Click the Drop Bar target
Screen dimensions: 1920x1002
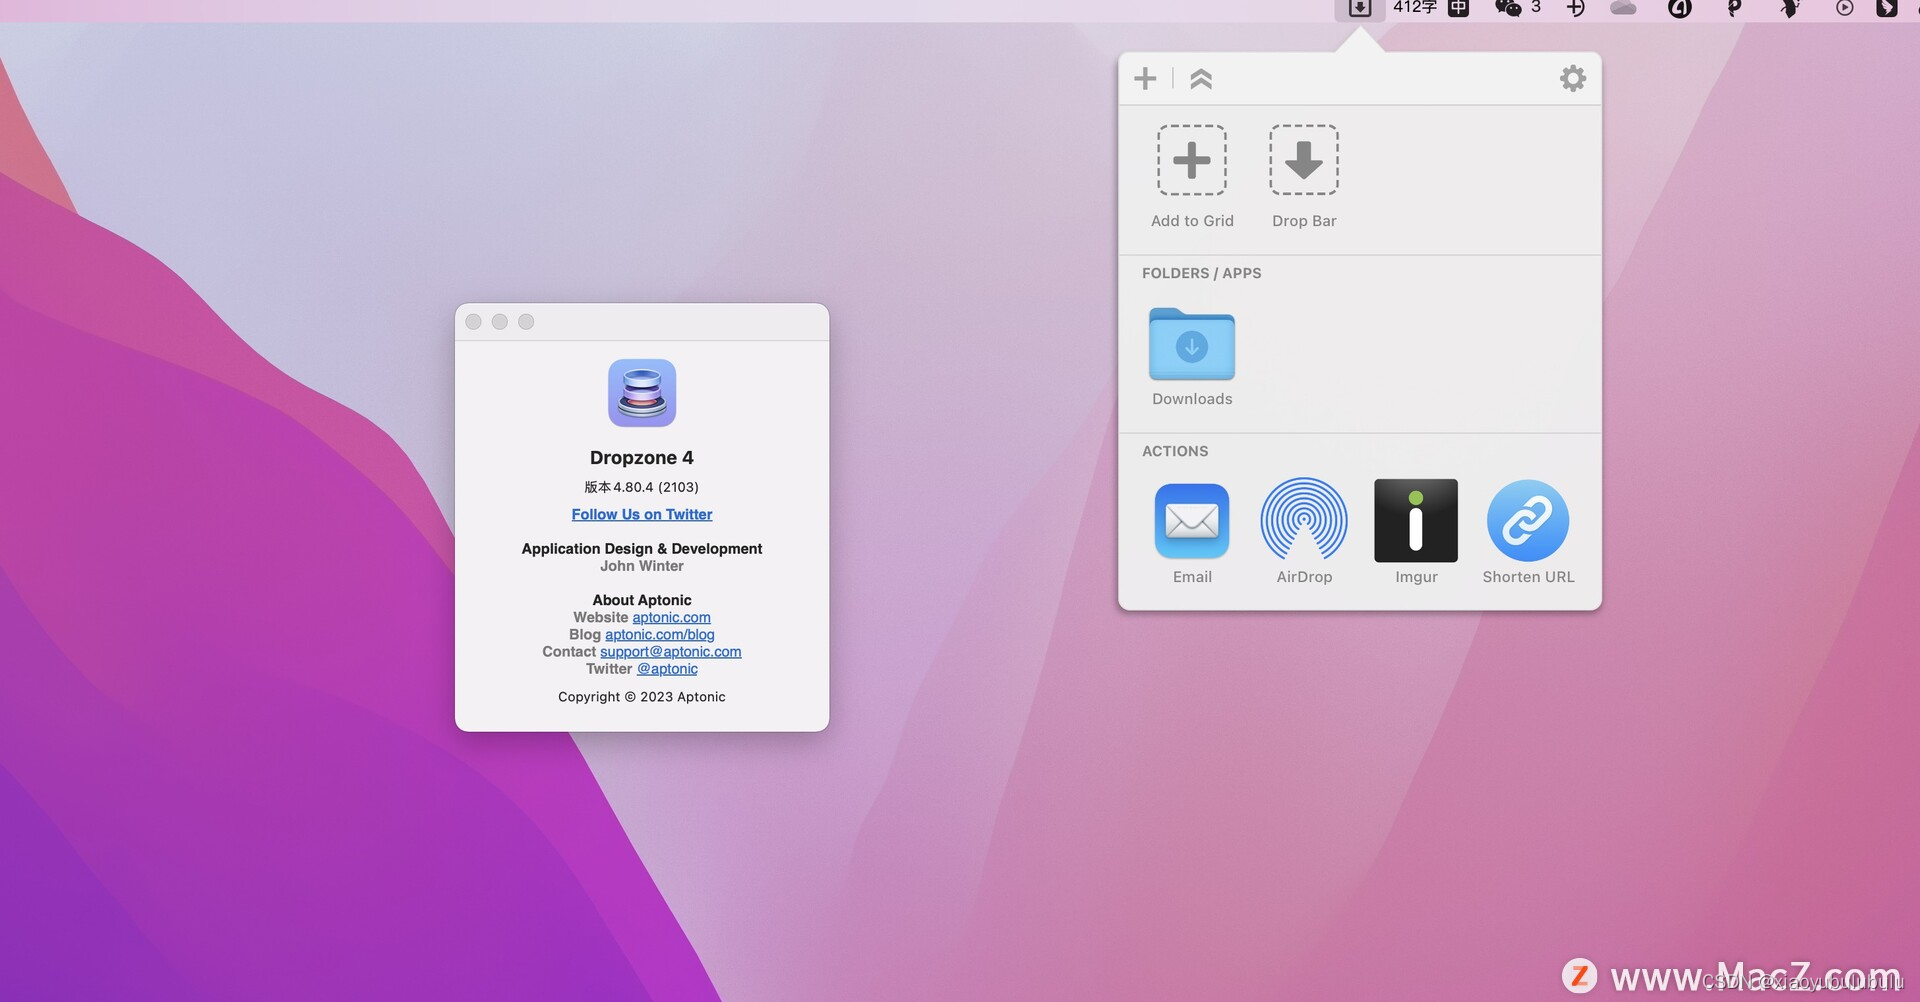[x=1304, y=176]
